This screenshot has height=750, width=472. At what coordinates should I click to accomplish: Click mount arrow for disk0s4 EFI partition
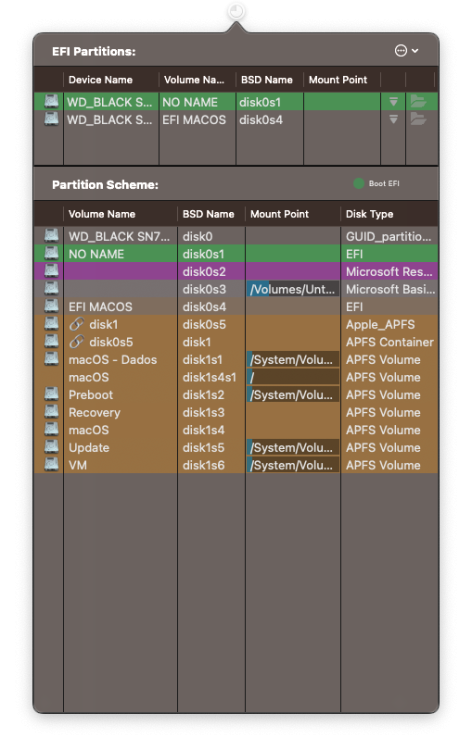coord(393,120)
